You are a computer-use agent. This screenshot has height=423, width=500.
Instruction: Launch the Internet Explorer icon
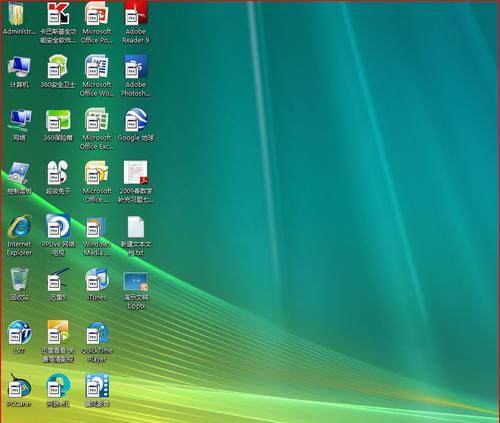[19, 227]
